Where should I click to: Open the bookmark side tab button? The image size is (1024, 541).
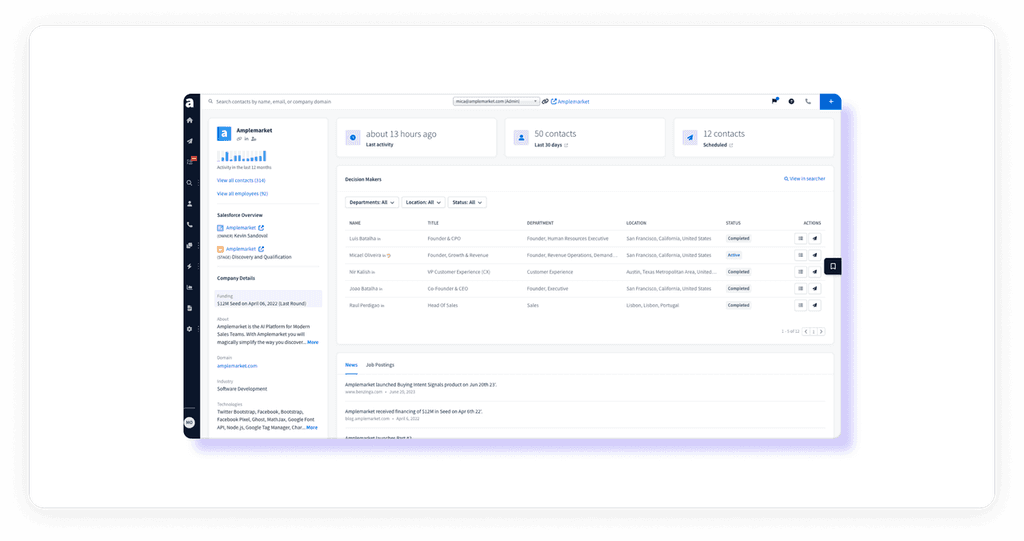(833, 267)
